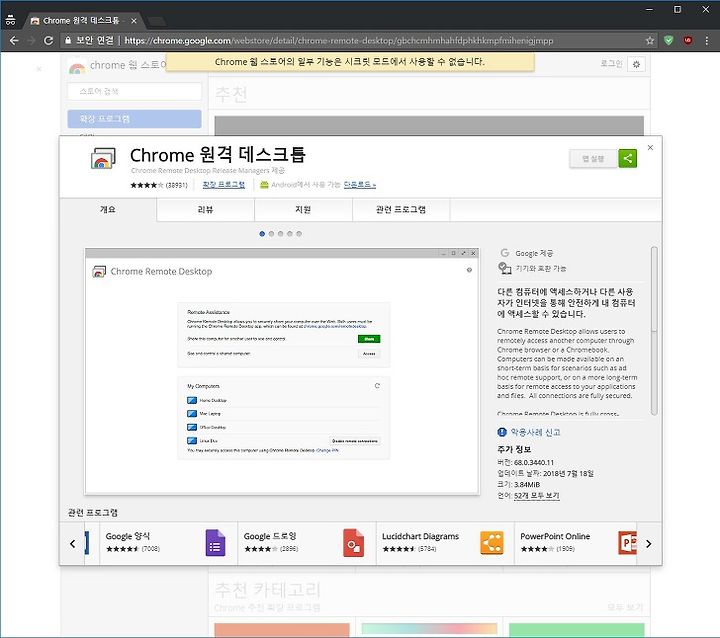
Task: Select the fifth screenshot carousel dot
Action: [298, 234]
